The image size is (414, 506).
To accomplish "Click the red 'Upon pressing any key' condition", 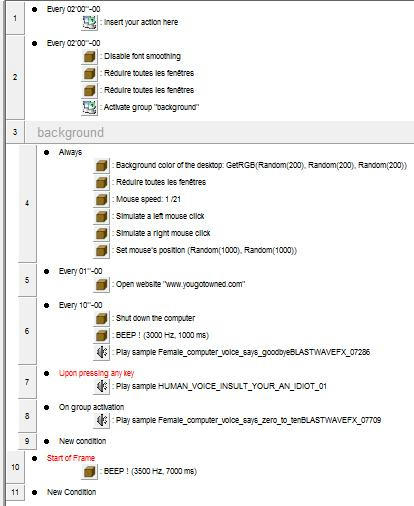I will tap(96, 373).
